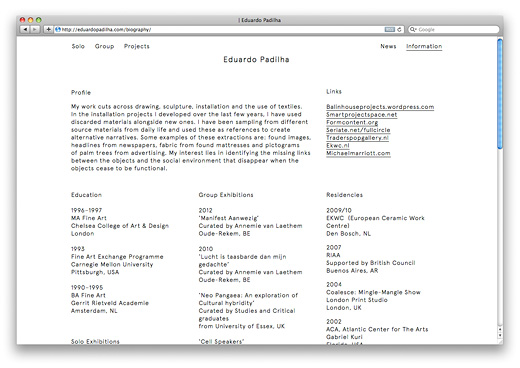Click the browser forward arrow button
520x368 pixels.
[x=35, y=29]
